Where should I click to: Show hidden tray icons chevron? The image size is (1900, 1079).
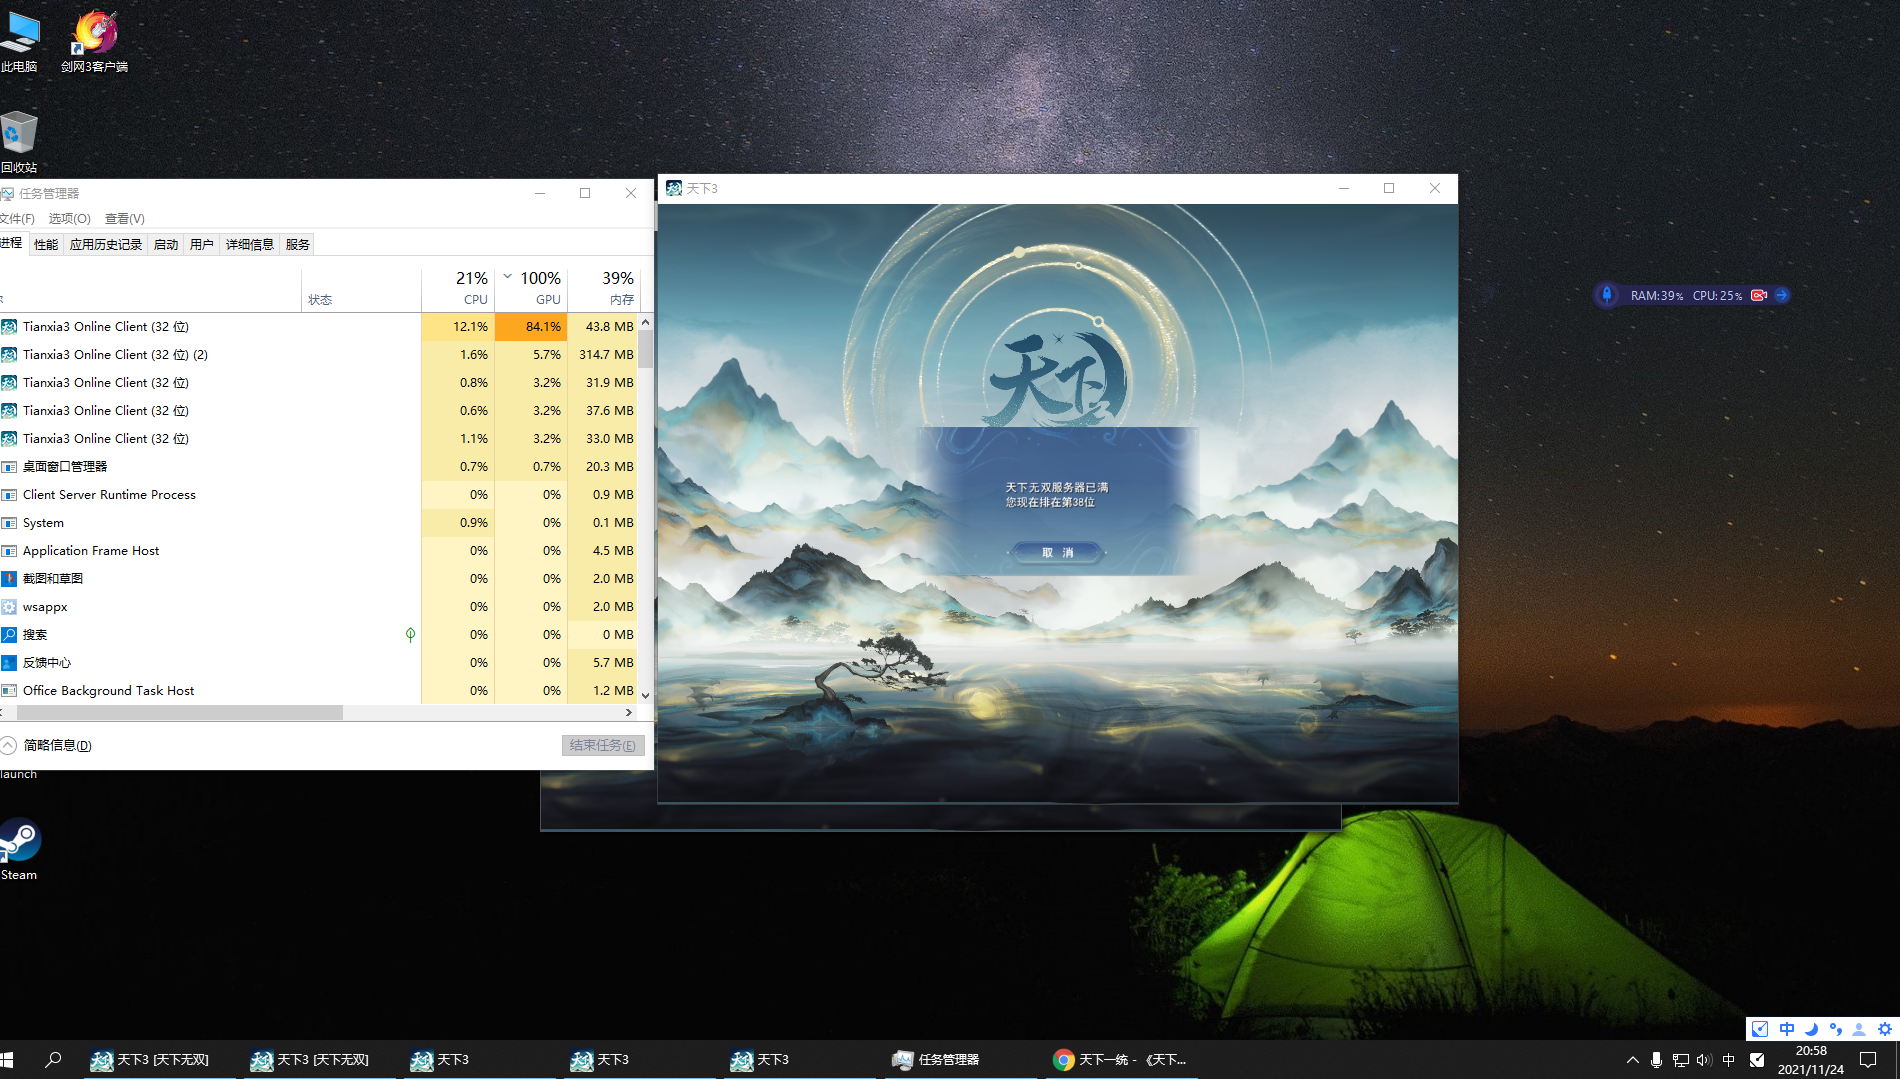tap(1632, 1060)
